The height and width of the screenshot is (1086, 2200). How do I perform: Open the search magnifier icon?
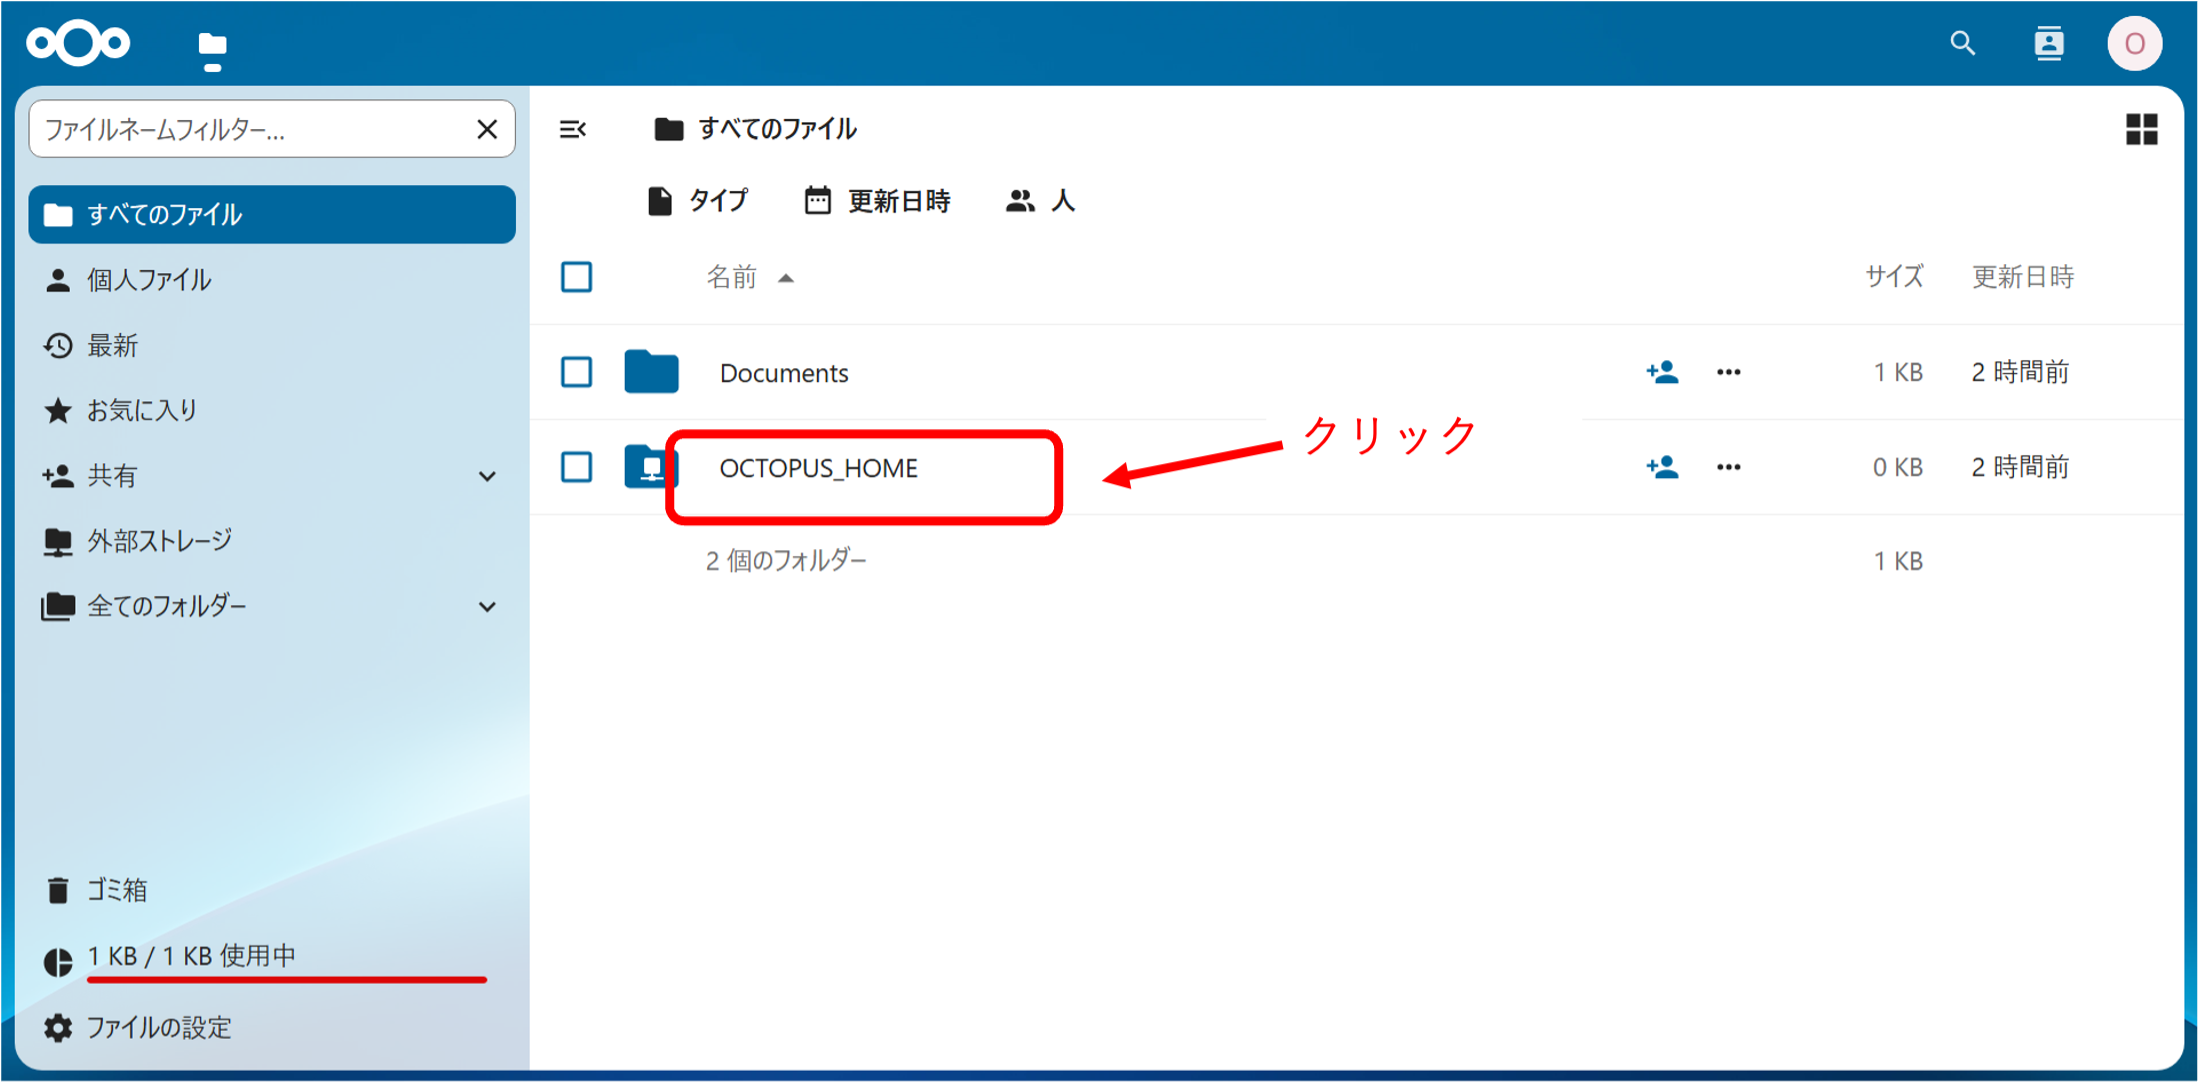coord(1962,44)
